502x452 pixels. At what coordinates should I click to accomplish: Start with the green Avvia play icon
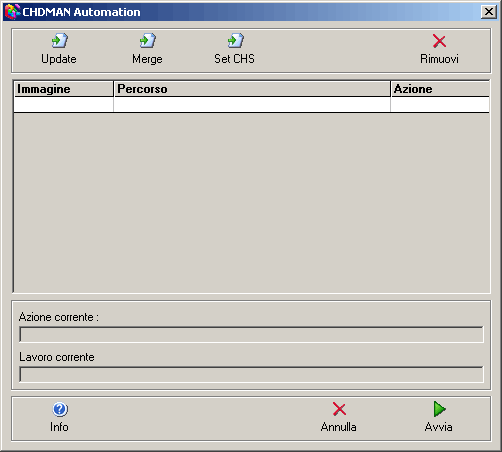click(x=439, y=409)
